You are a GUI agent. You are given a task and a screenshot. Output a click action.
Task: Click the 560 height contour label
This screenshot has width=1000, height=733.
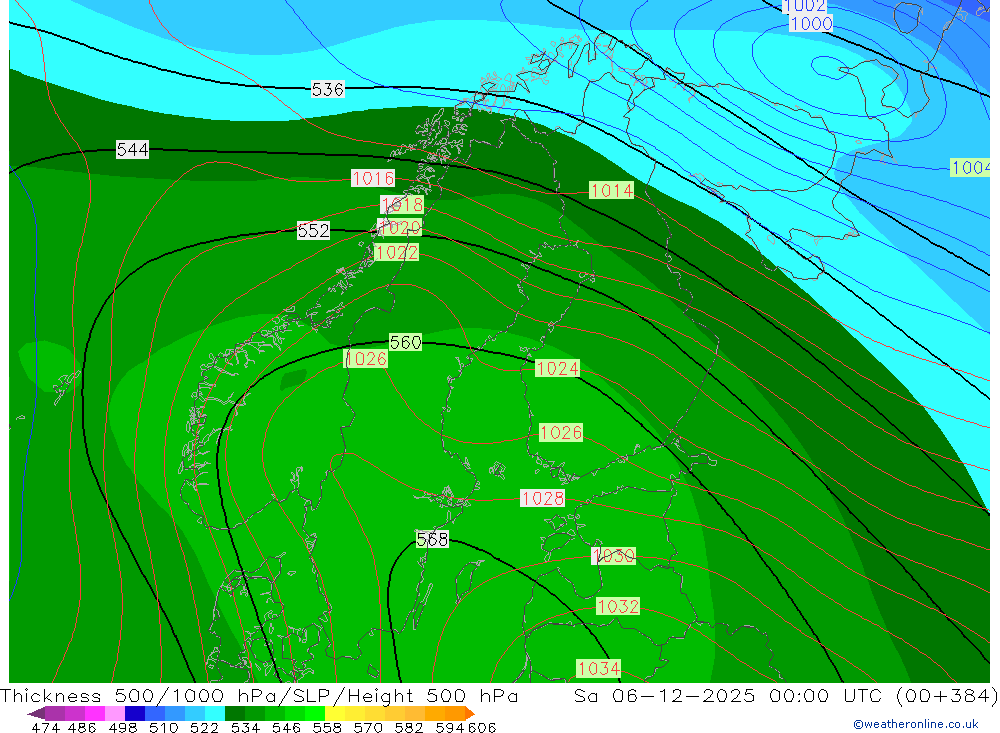coord(406,343)
